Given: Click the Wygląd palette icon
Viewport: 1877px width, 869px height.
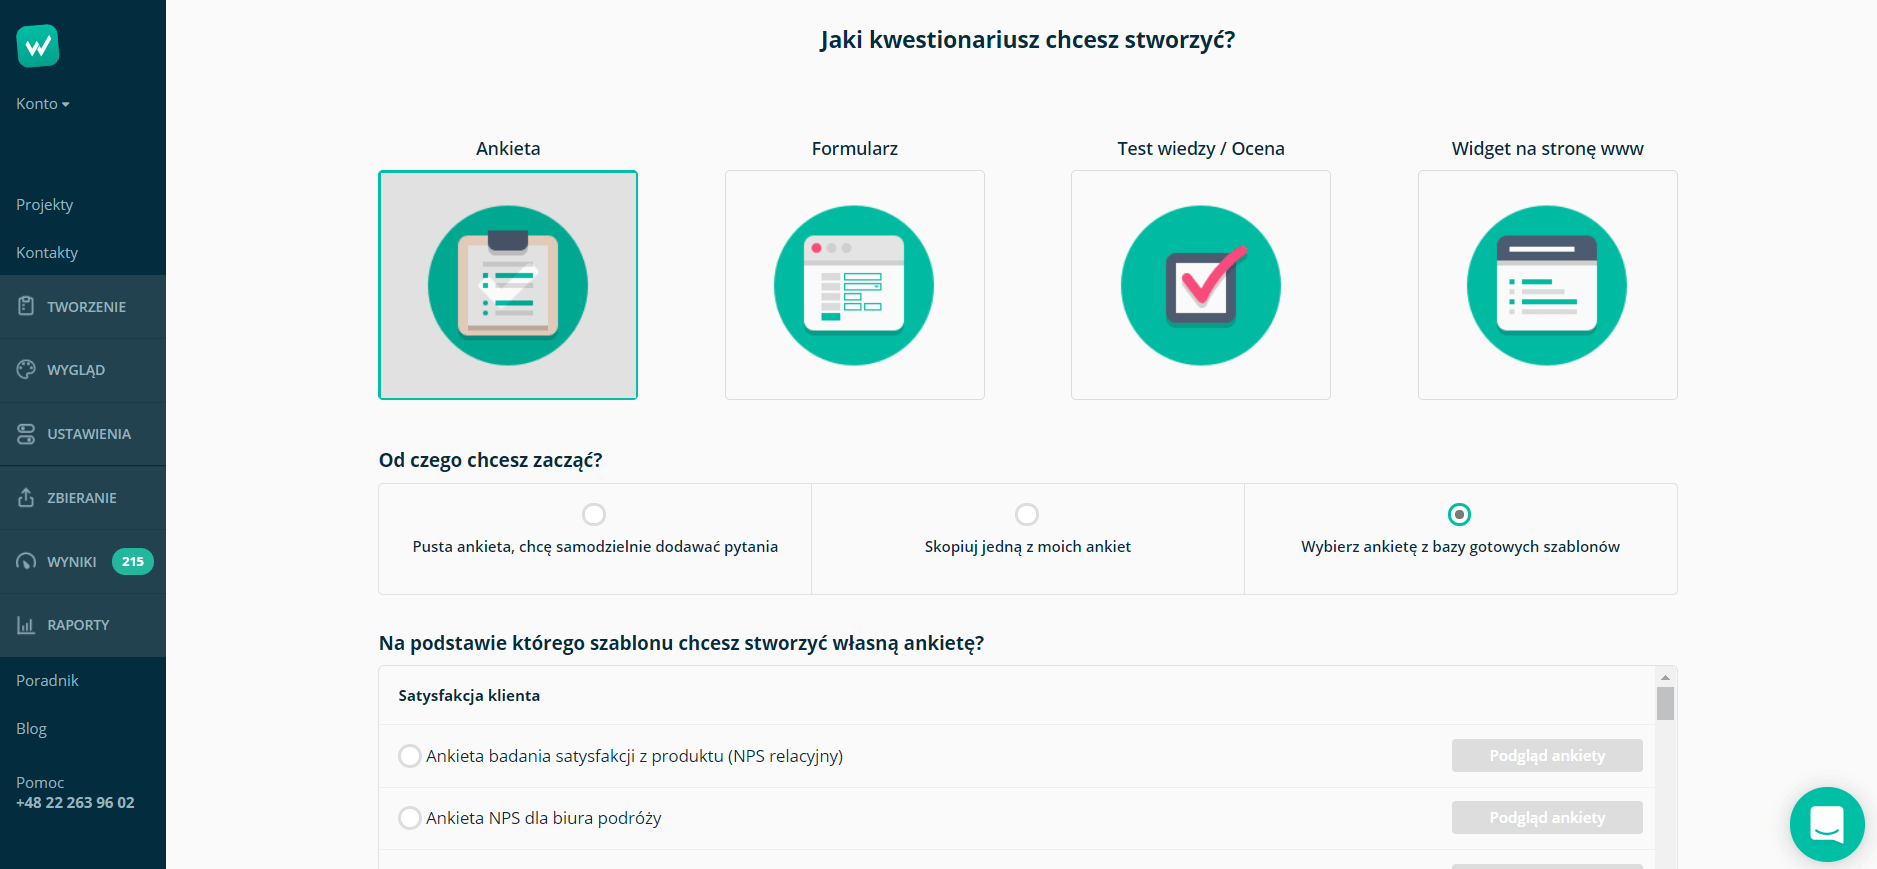Looking at the screenshot, I should [26, 369].
